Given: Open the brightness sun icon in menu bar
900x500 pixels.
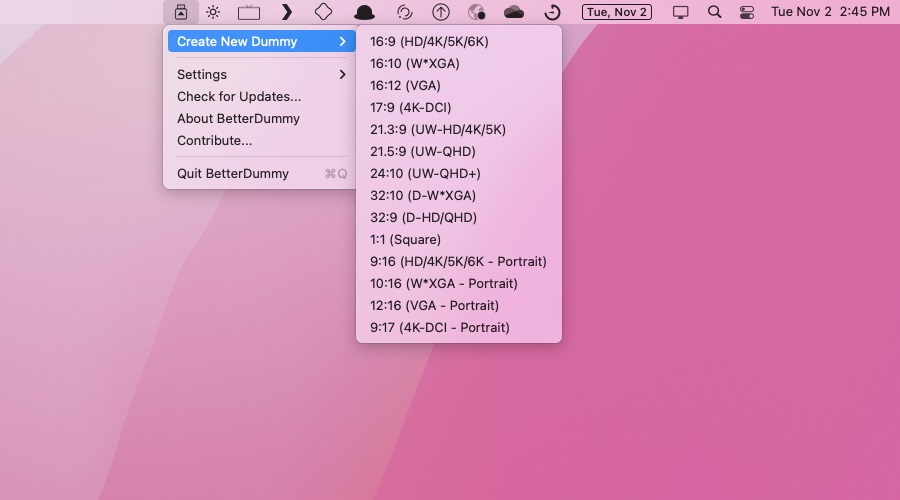Looking at the screenshot, I should 213,12.
